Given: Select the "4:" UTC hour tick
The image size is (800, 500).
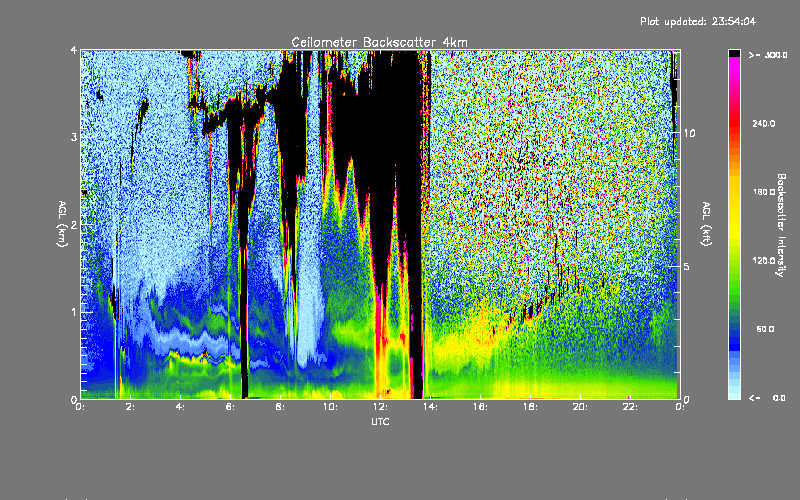Looking at the screenshot, I should (x=180, y=407).
